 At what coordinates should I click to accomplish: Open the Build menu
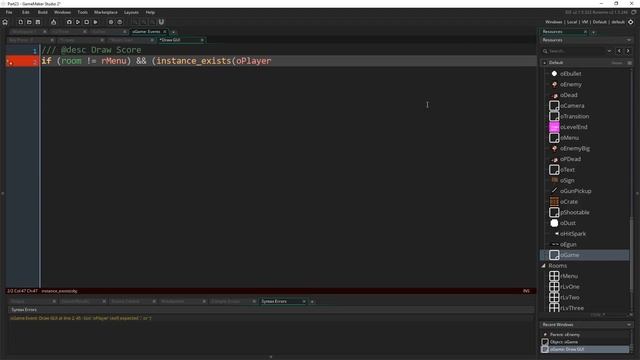(x=42, y=13)
